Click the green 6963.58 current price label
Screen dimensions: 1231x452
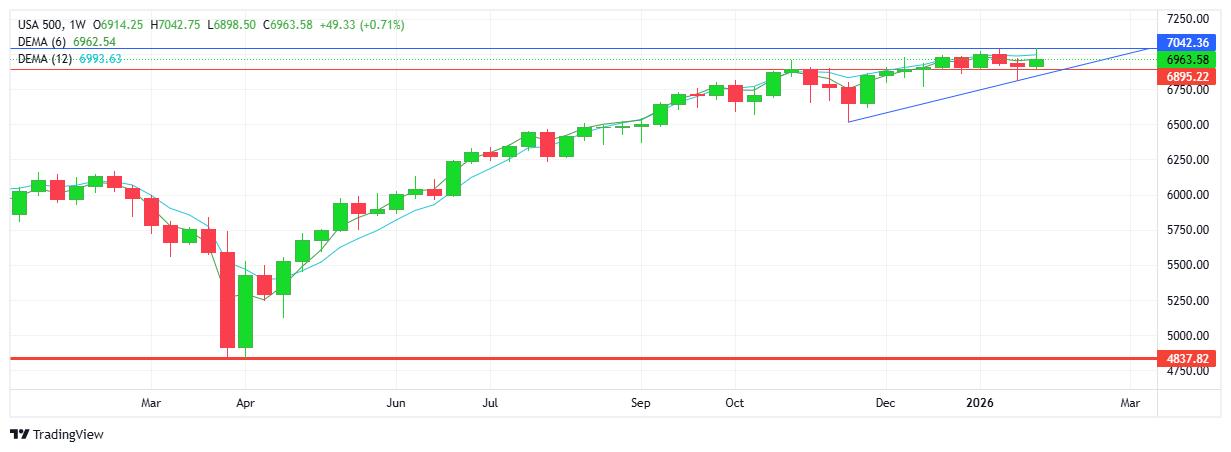(x=1187, y=59)
